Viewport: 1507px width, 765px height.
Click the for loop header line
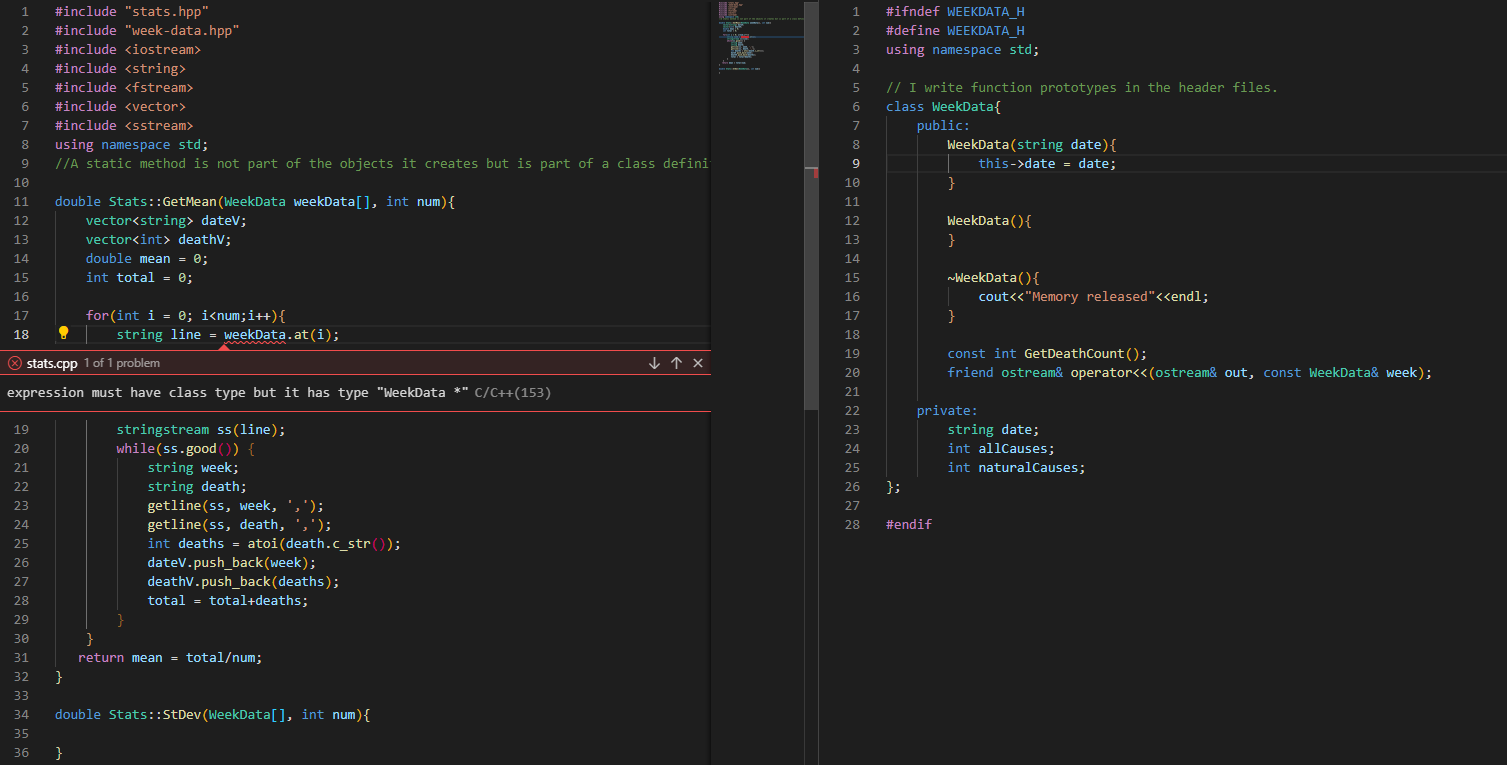point(186,316)
